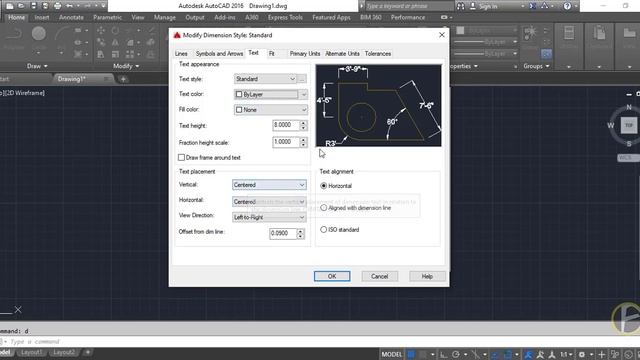
Task: Click the New drawing icon in quick access toolbar
Action: 10,6
